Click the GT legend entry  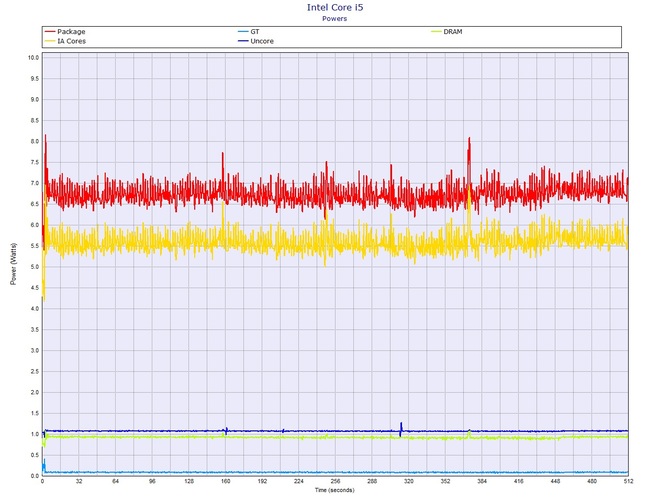tap(249, 32)
